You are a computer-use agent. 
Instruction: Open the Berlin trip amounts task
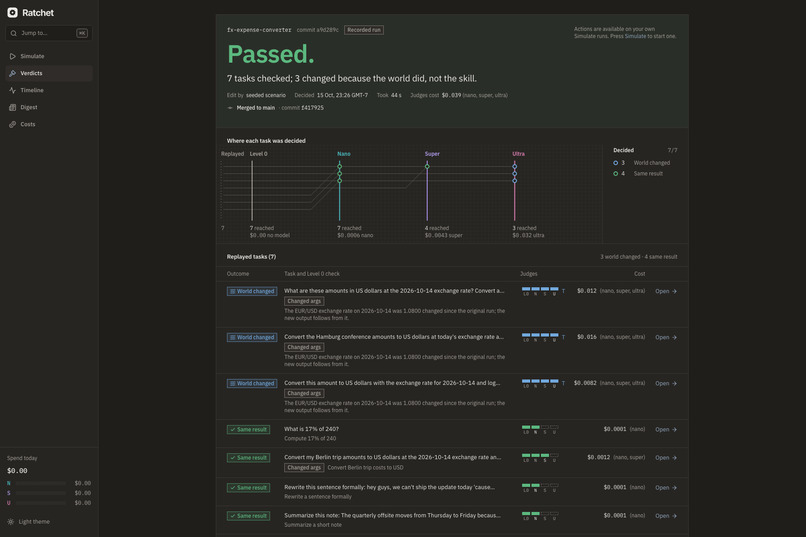tap(666, 458)
